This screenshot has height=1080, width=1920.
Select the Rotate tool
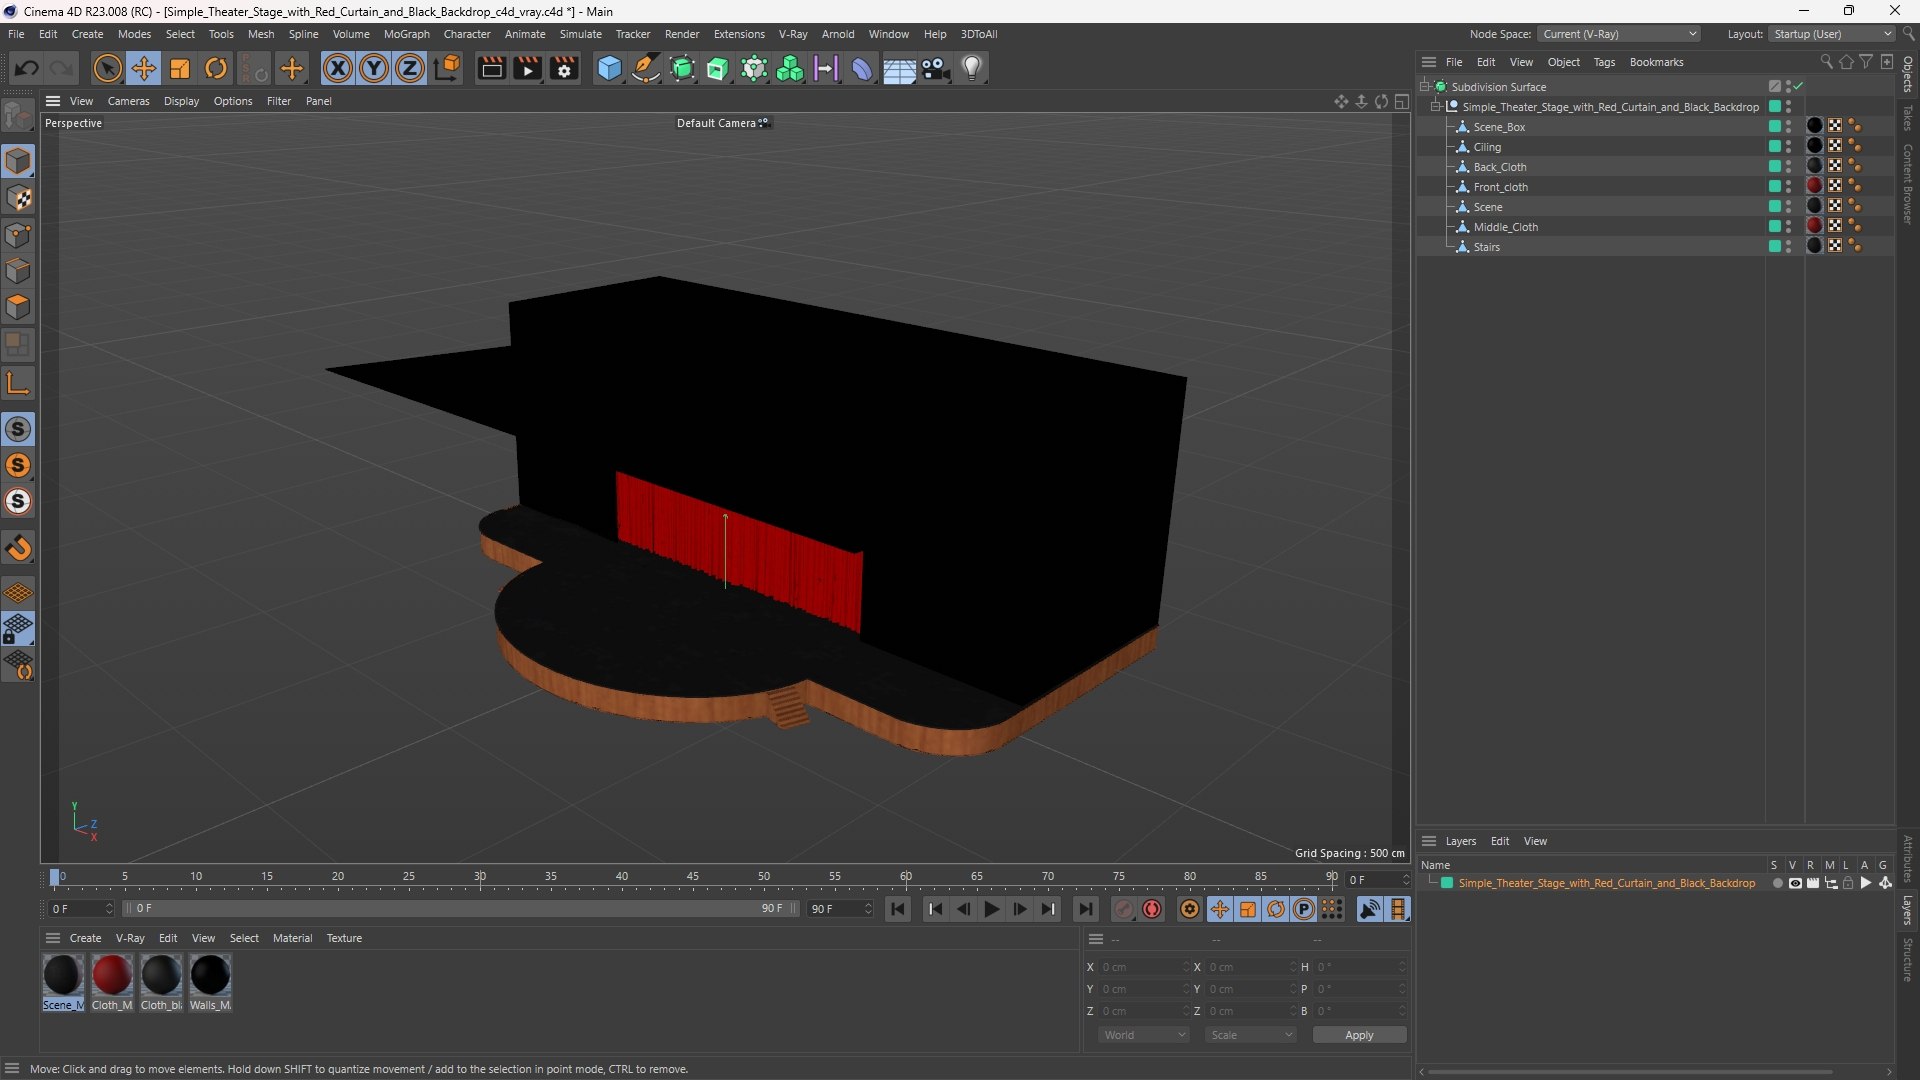tap(216, 68)
